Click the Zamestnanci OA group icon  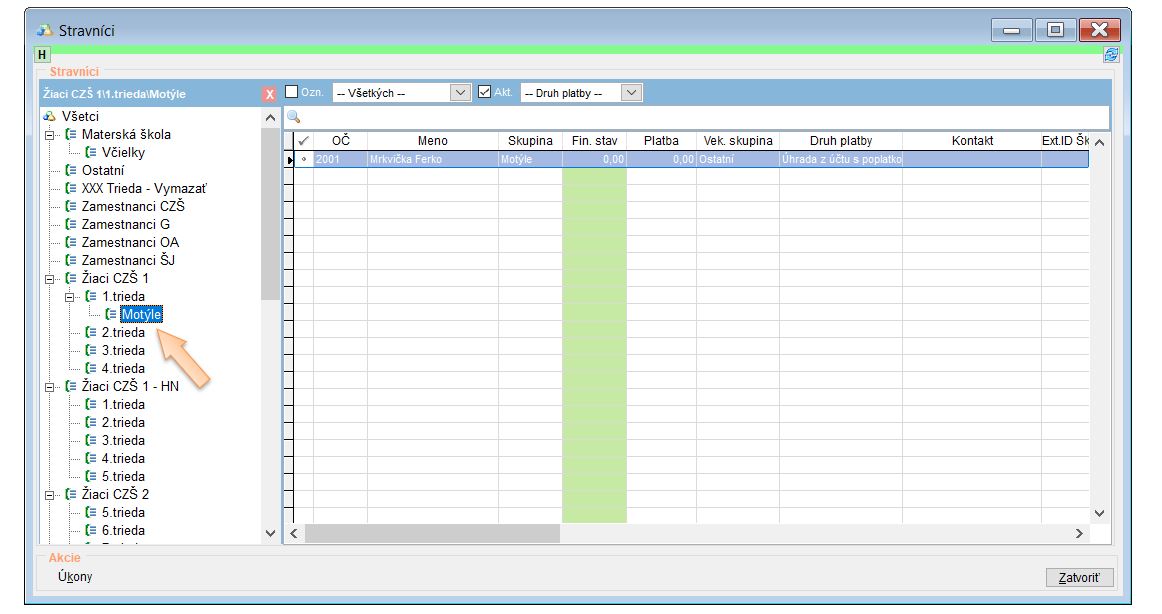point(71,243)
